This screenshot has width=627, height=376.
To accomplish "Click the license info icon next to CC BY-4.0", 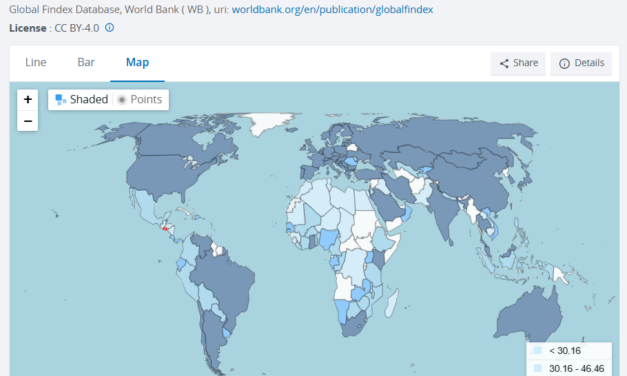I will point(109,28).
